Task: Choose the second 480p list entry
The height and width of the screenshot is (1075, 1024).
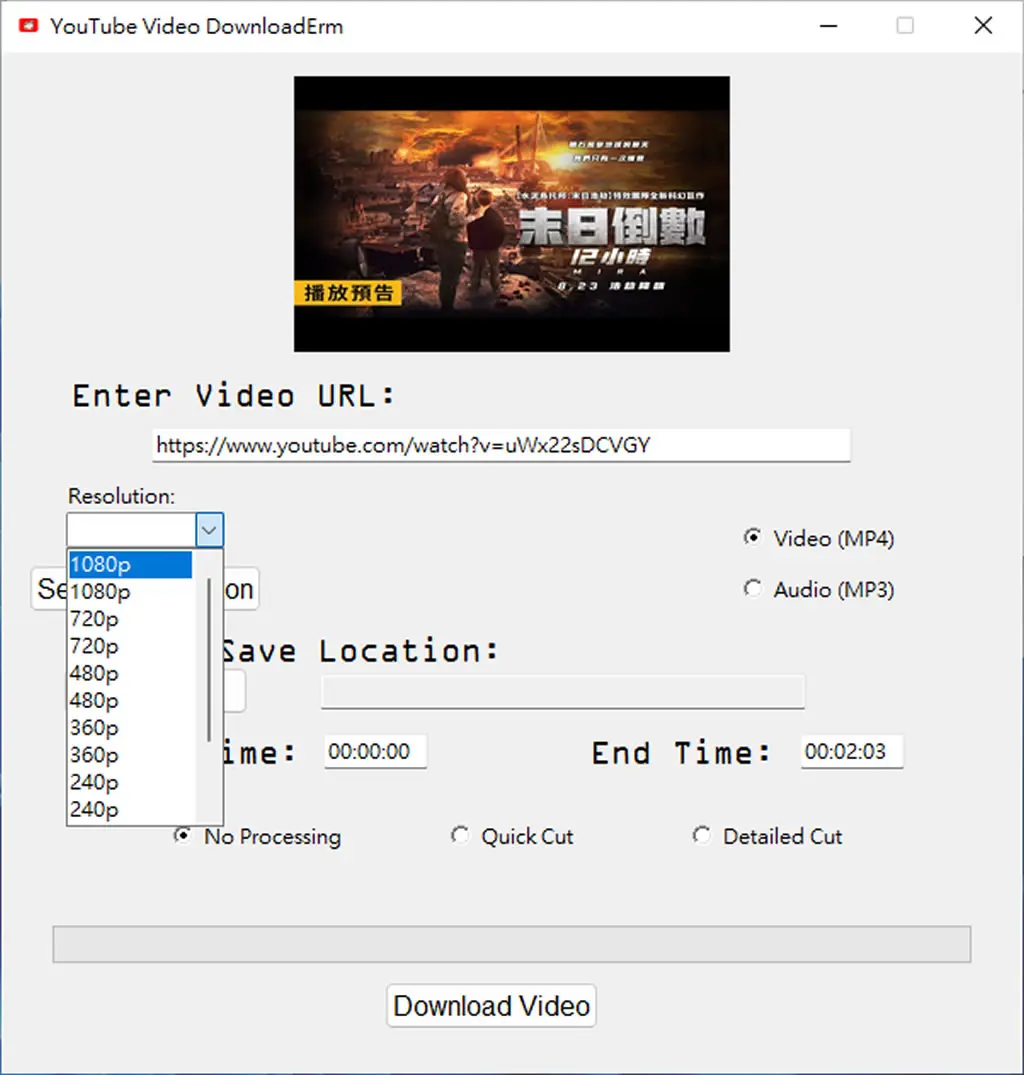Action: click(130, 700)
